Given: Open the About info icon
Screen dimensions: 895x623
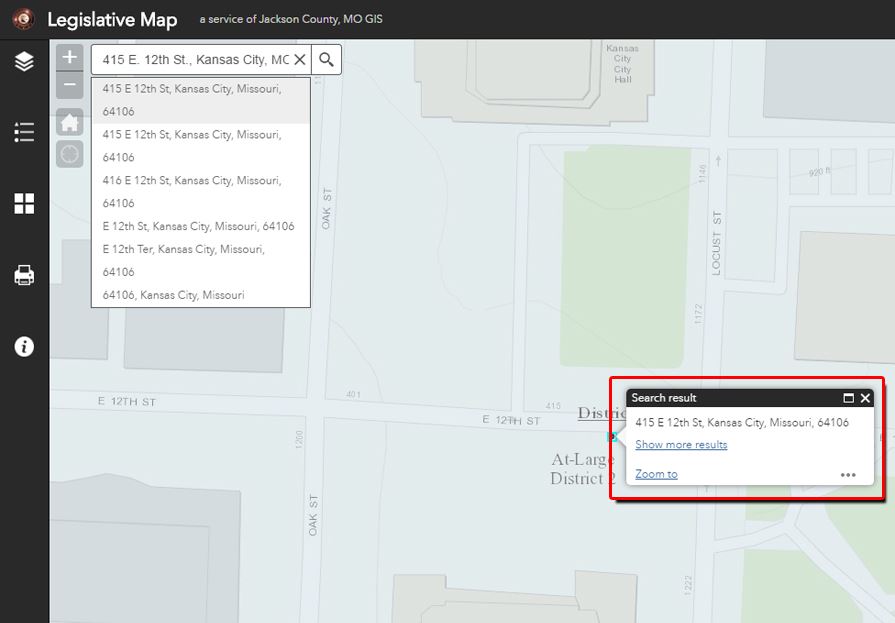Looking at the screenshot, I should tap(24, 347).
